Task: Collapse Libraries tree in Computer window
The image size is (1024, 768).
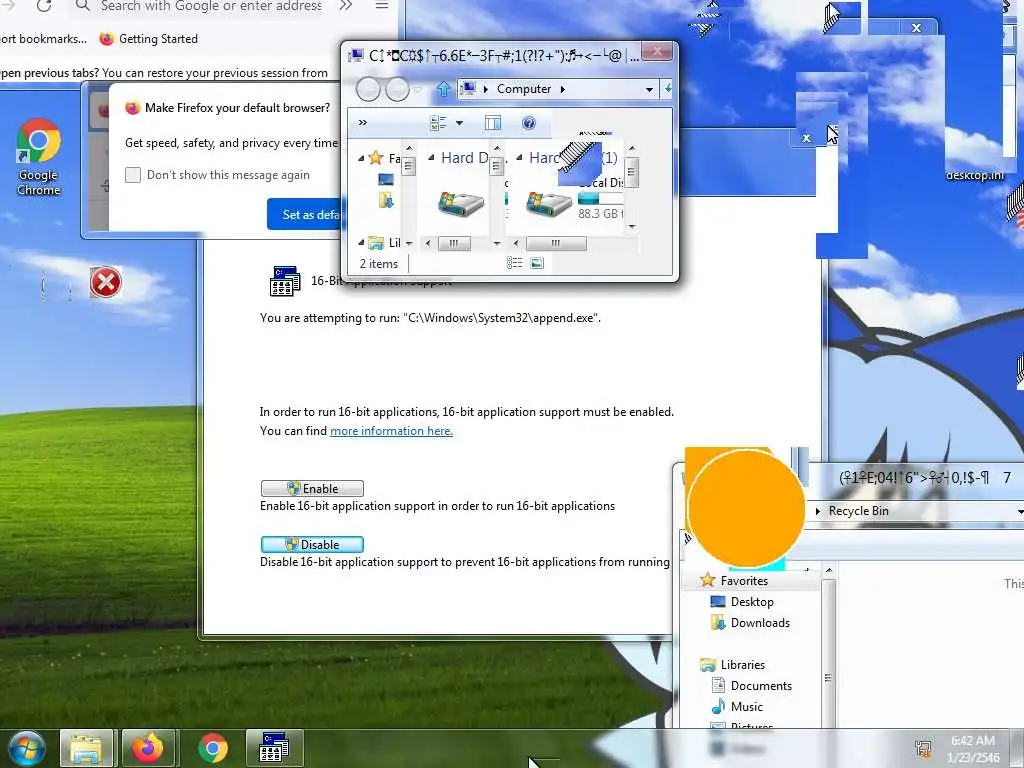Action: coord(360,242)
